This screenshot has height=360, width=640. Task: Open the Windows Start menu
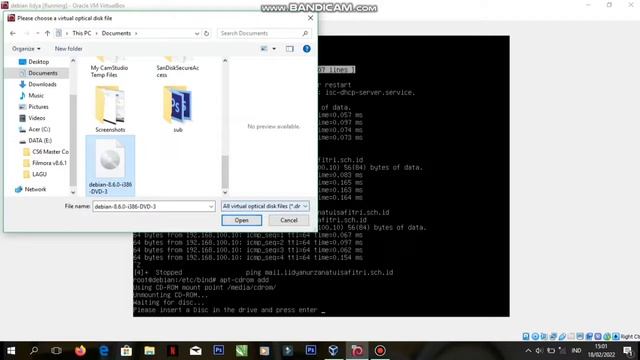tap(11, 351)
